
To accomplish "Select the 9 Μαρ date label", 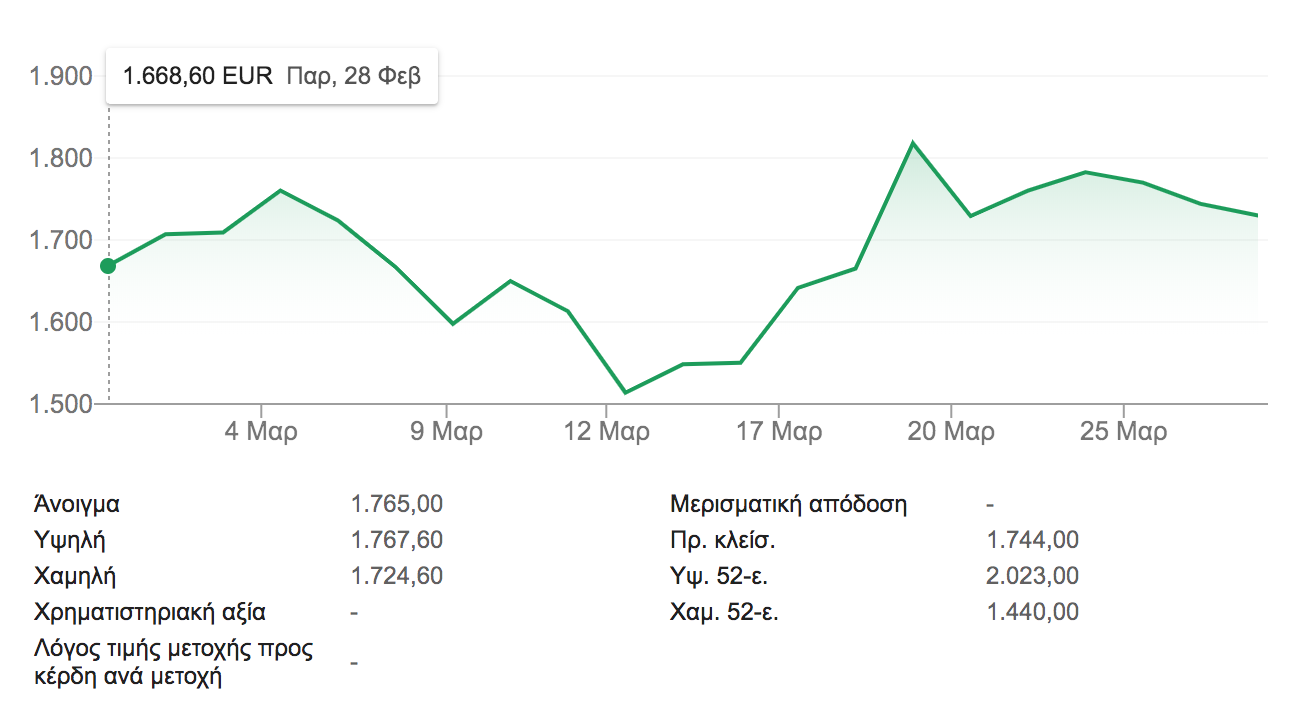I will [446, 432].
